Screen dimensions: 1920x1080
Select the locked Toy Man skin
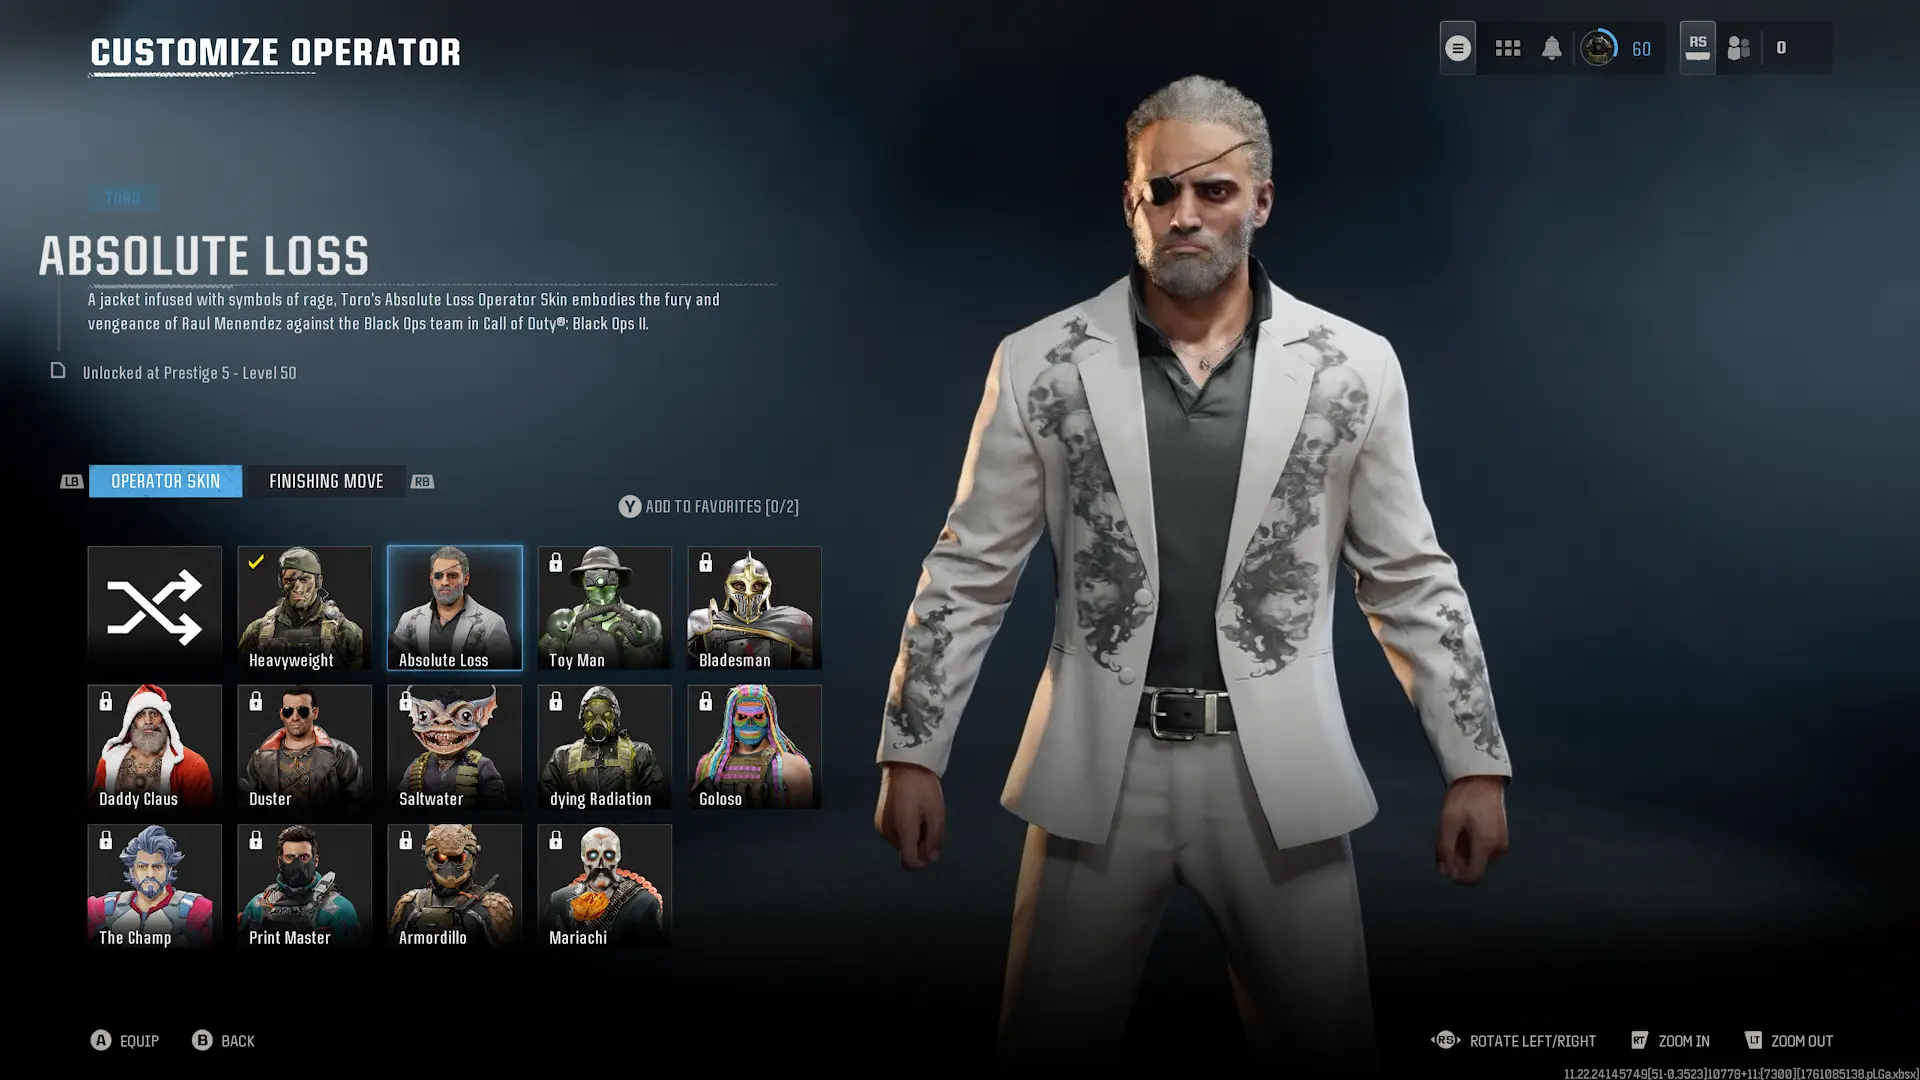pos(604,608)
